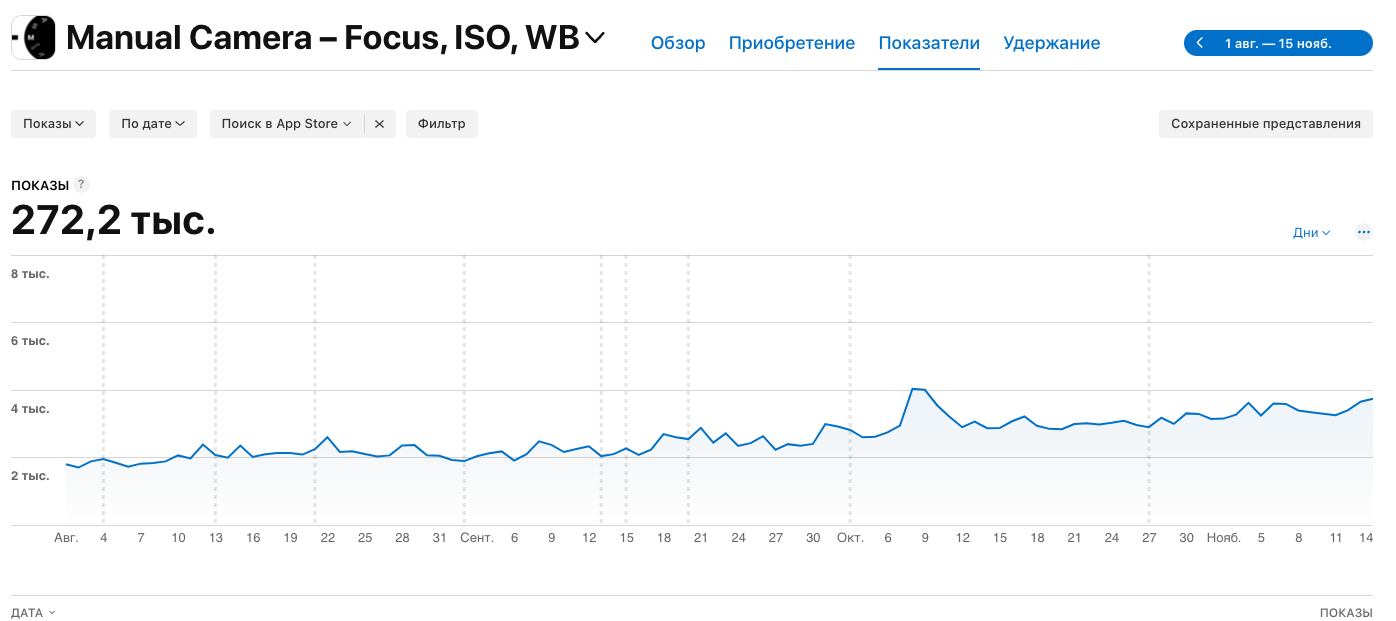The width and height of the screenshot is (1396, 621).
Task: Open the question mark help icon beside ПОКАЗЫ
Action: tap(82, 185)
